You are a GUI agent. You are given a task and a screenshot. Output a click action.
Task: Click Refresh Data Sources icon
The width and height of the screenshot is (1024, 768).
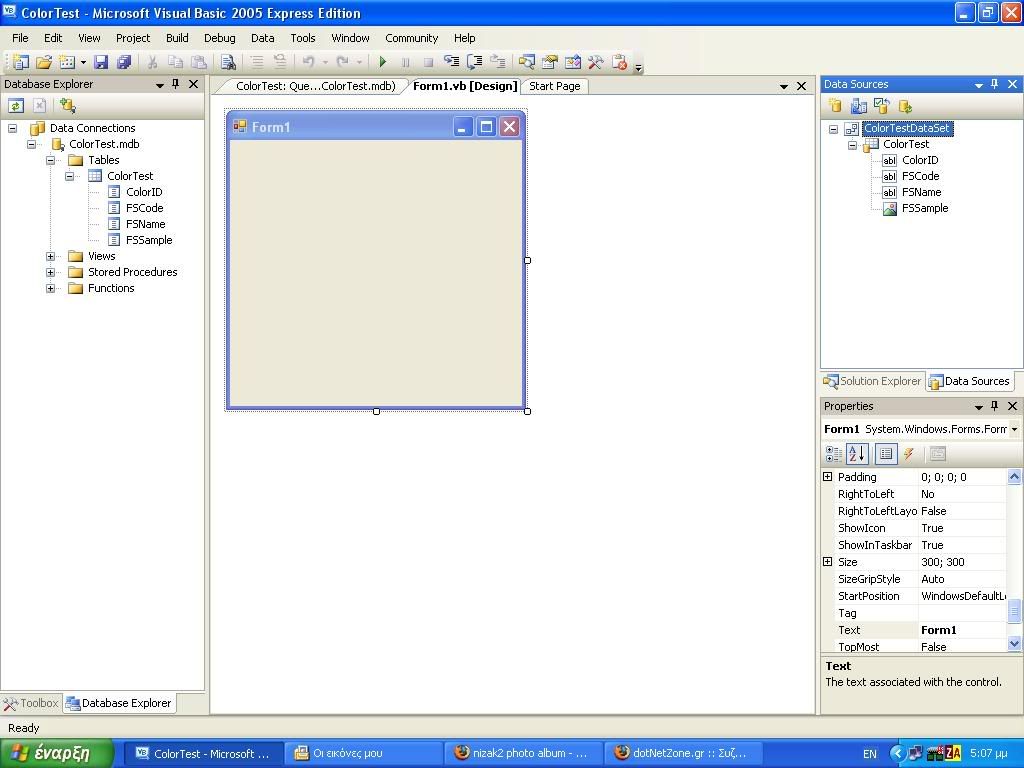tap(905, 106)
